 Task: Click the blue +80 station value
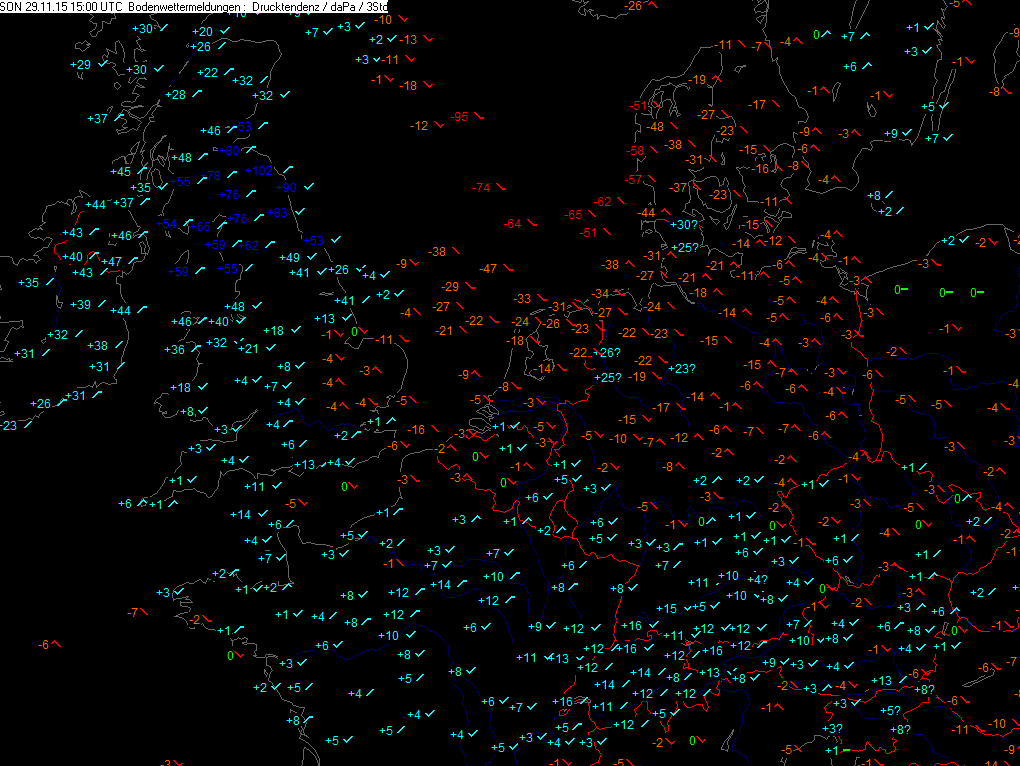pyautogui.click(x=229, y=151)
